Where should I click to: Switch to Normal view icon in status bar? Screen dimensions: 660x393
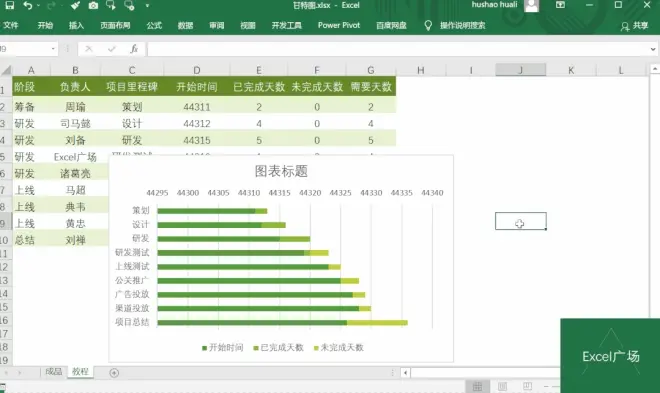coord(477,386)
